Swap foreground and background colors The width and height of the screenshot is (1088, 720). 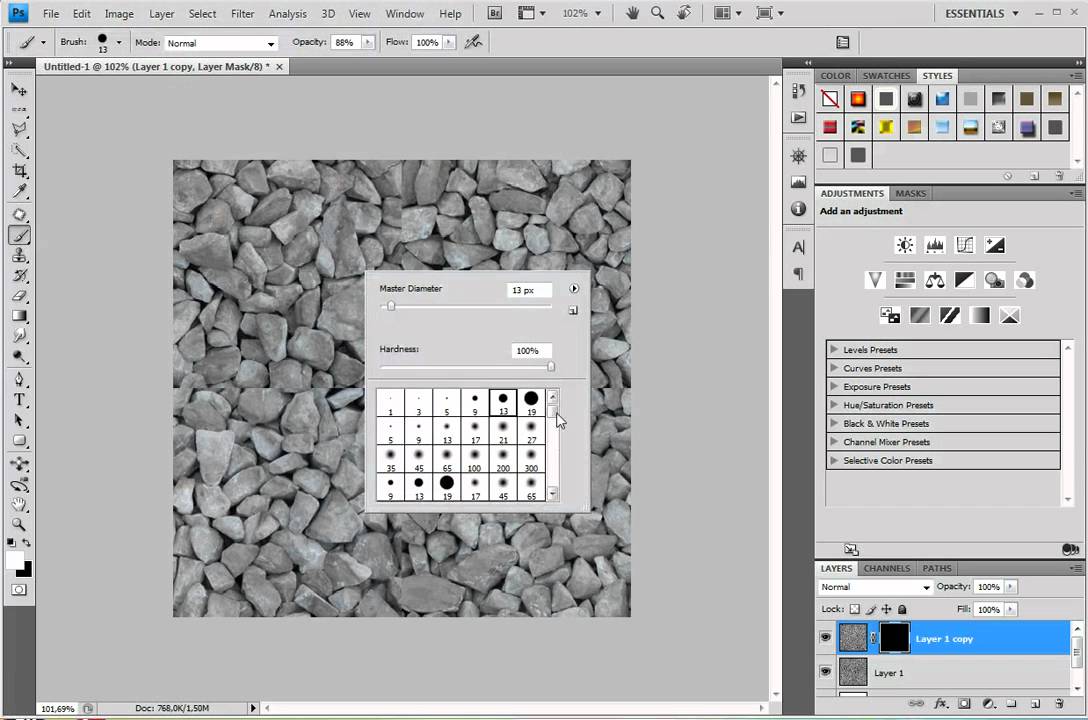26,542
